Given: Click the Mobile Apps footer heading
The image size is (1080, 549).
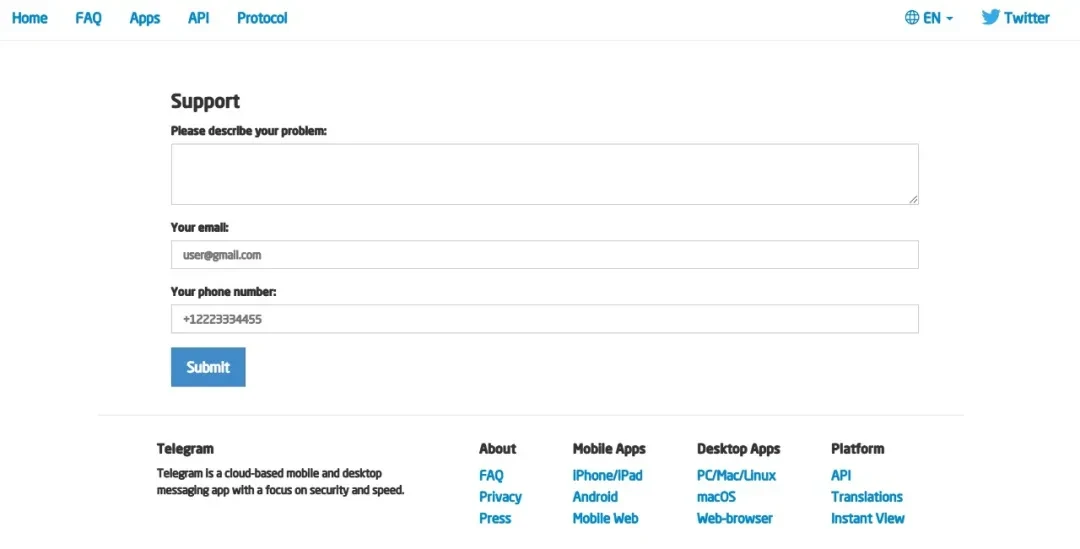Looking at the screenshot, I should tap(609, 449).
